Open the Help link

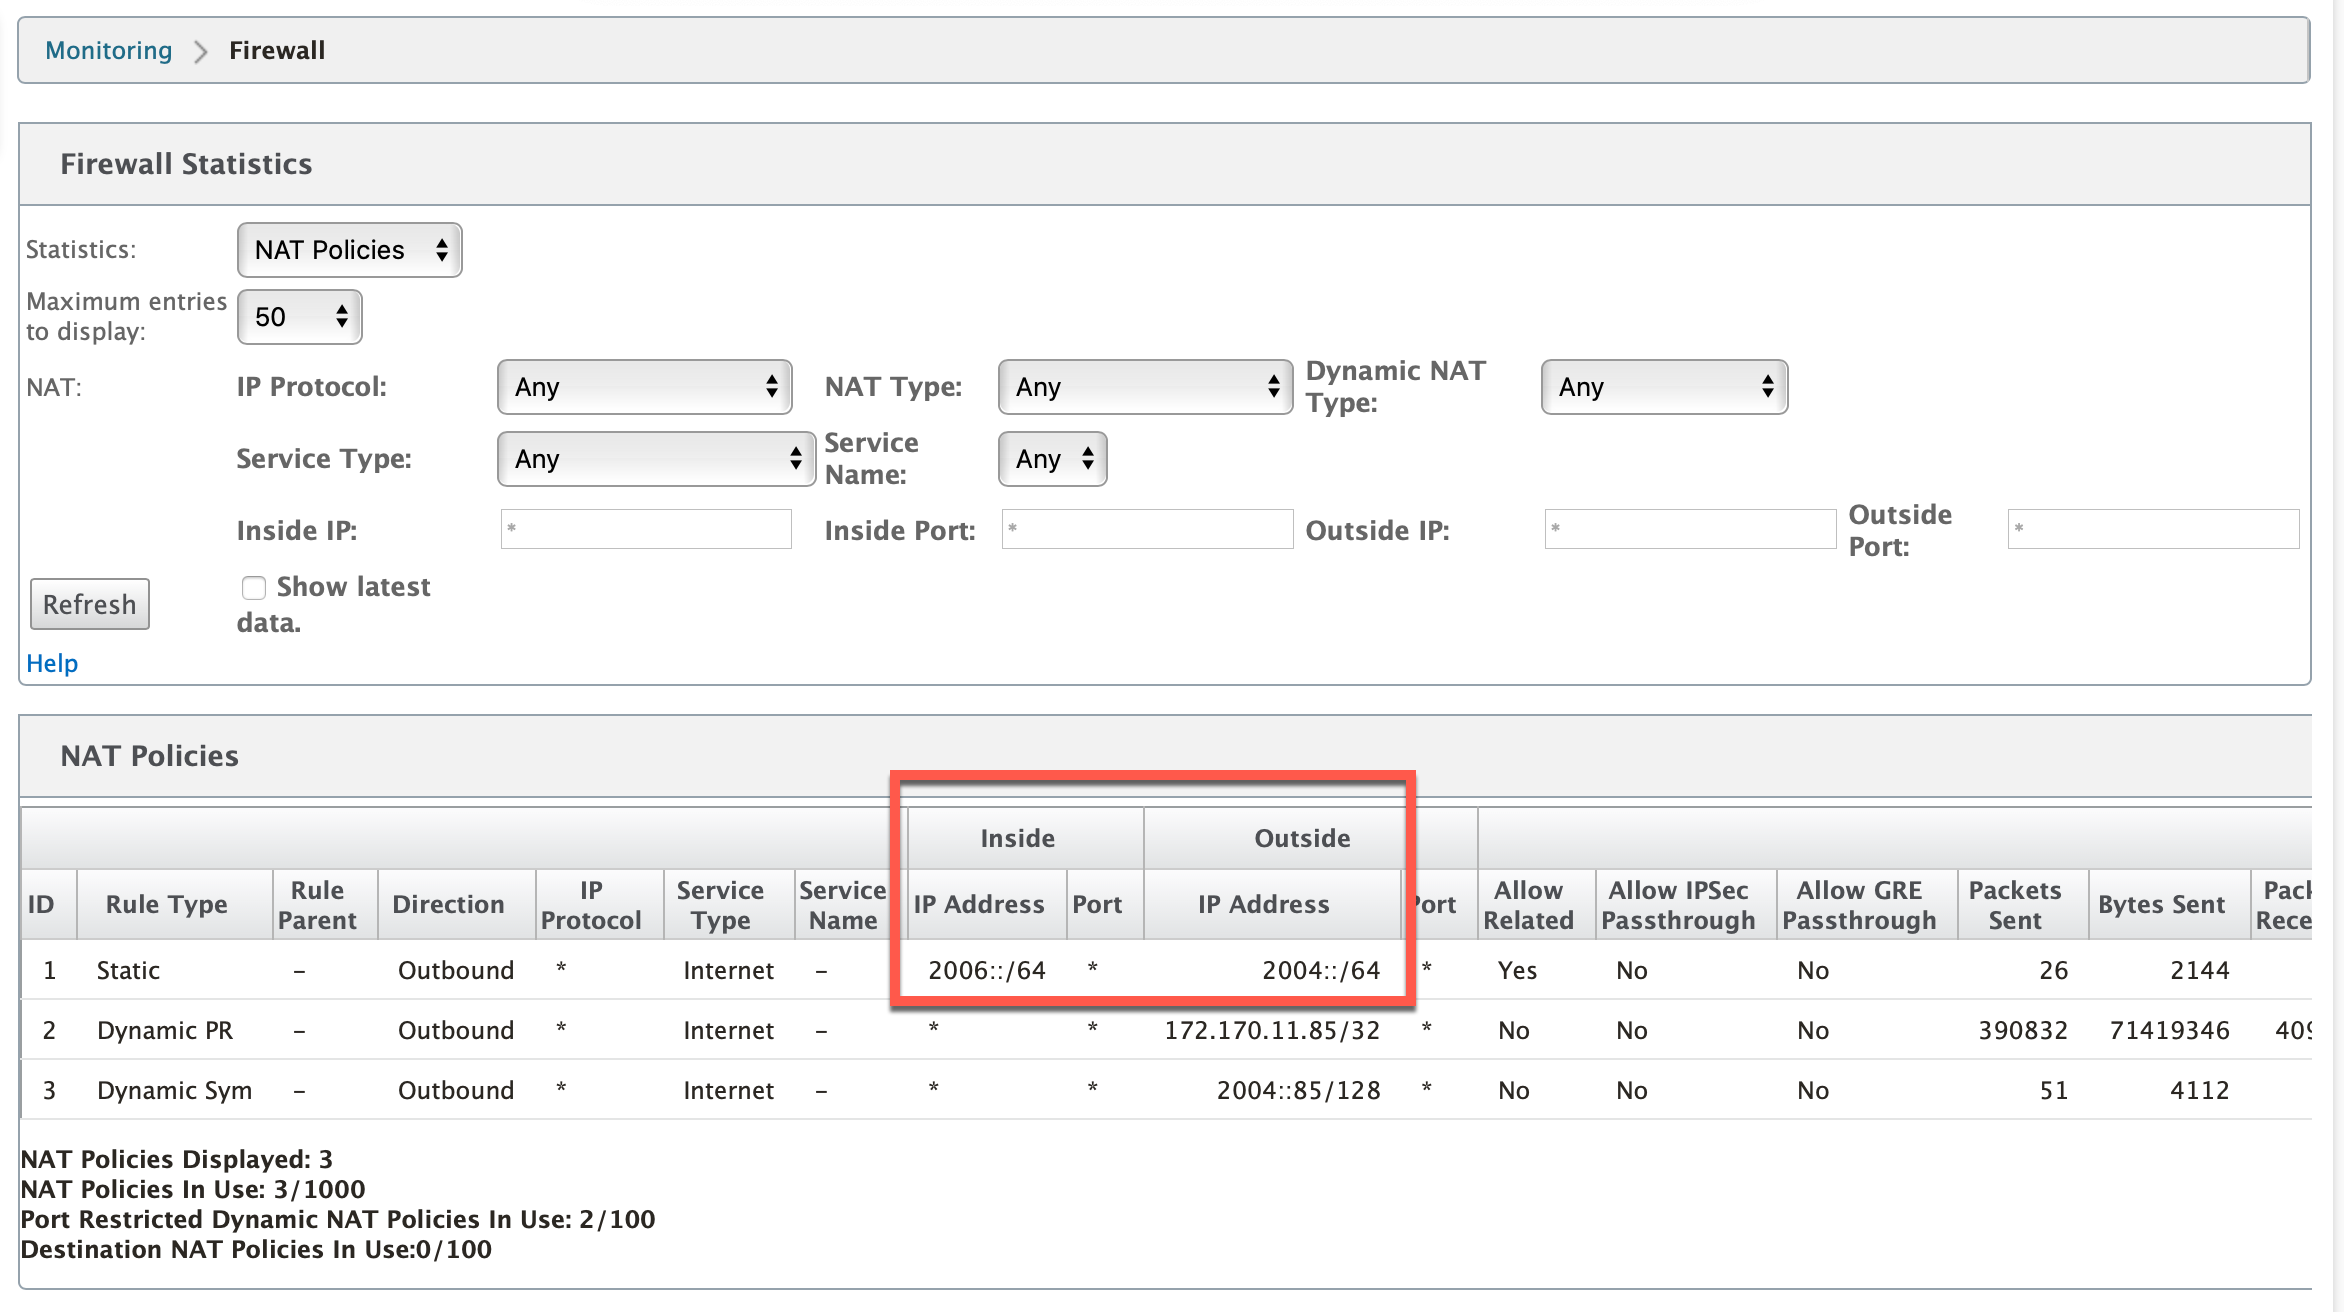tap(52, 663)
